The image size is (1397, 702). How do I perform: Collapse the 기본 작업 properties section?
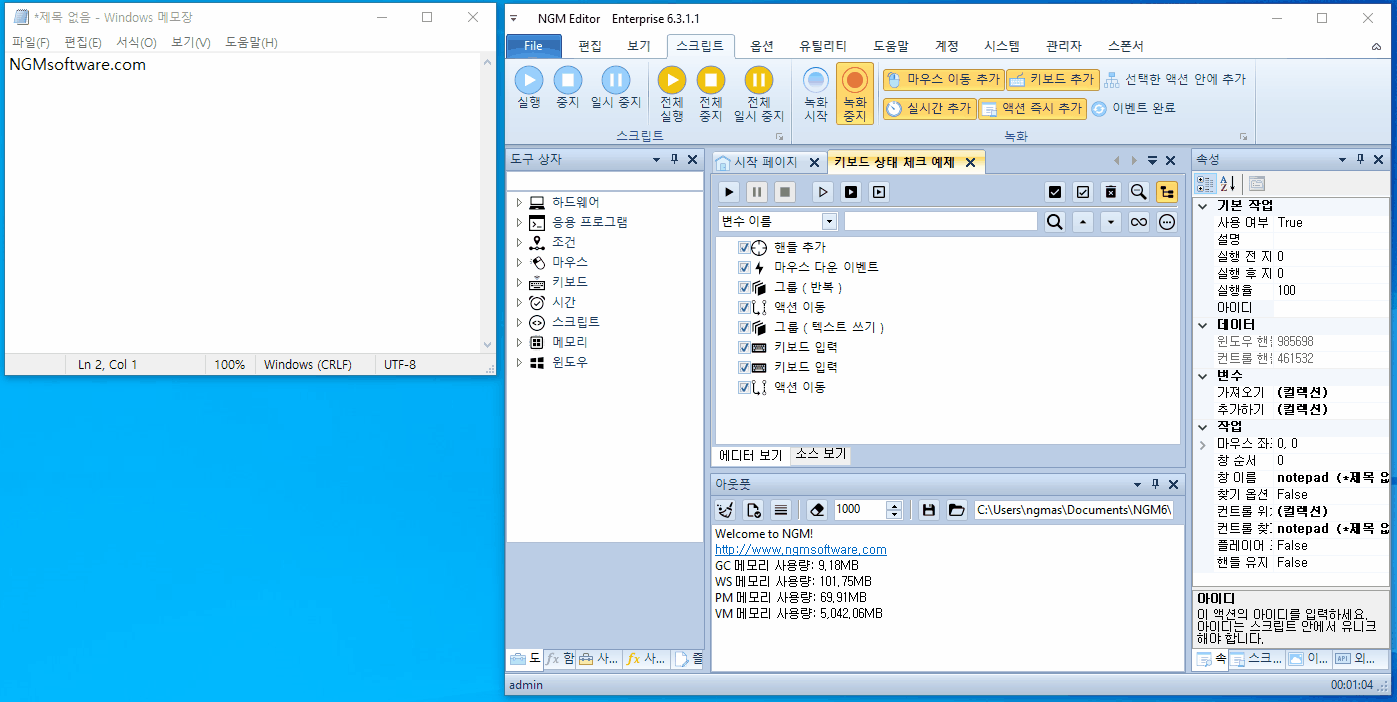tap(1203, 205)
